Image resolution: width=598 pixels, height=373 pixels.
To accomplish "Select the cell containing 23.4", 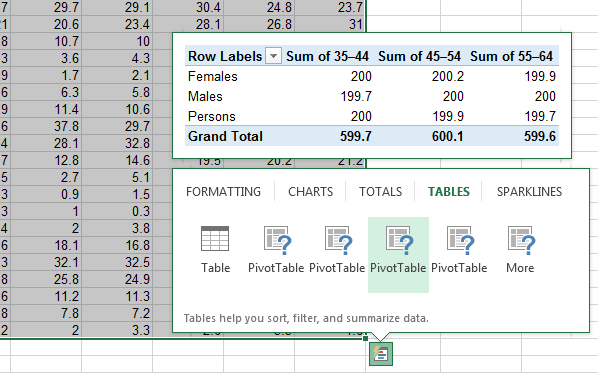I will click(117, 24).
